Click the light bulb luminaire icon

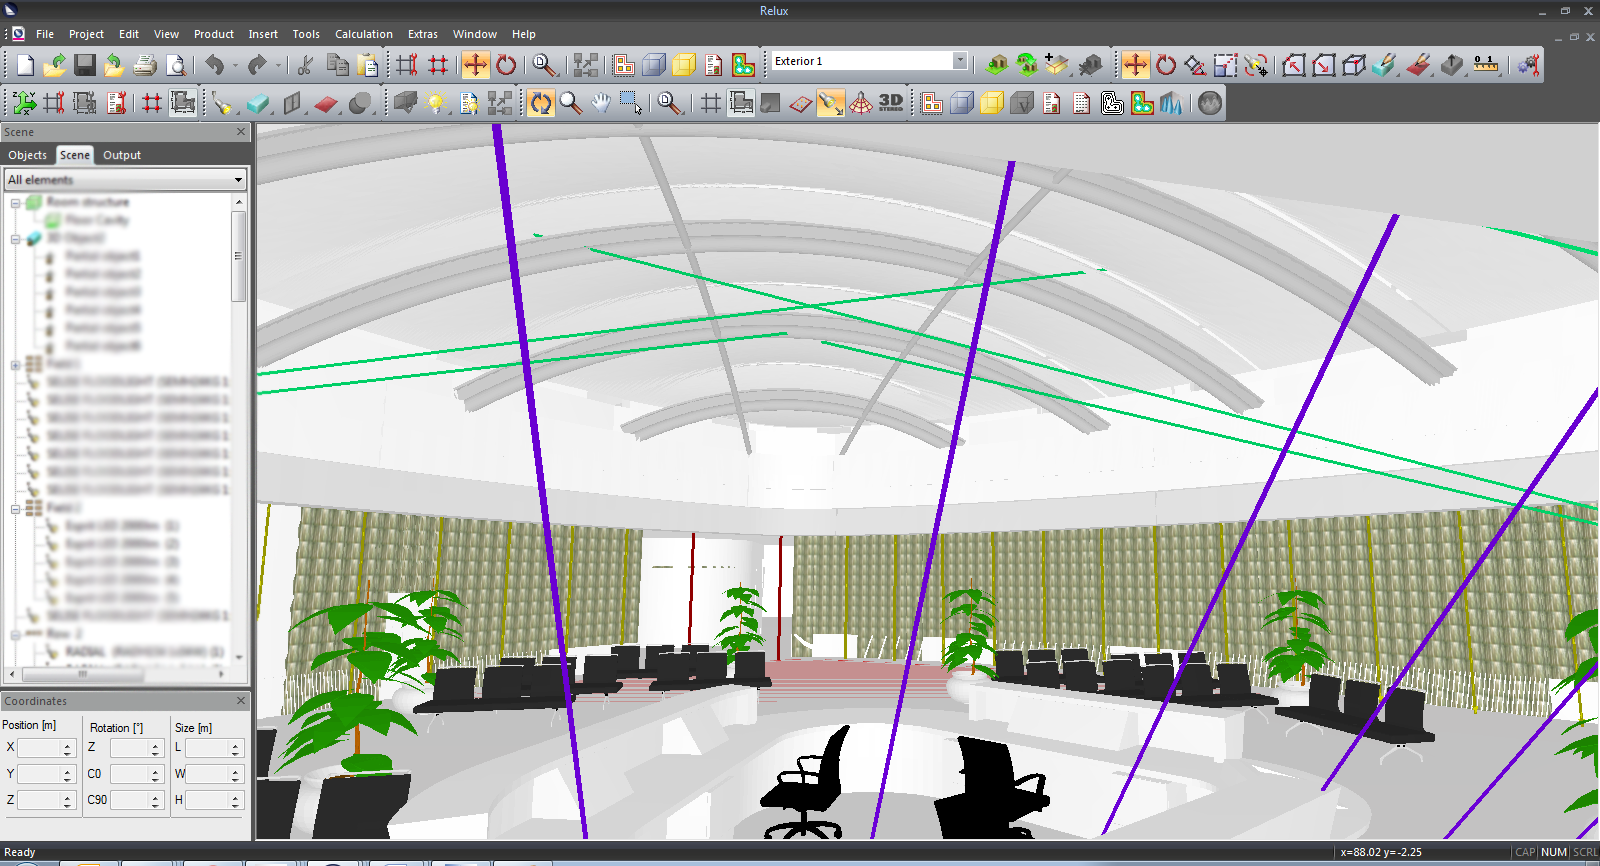[x=435, y=103]
